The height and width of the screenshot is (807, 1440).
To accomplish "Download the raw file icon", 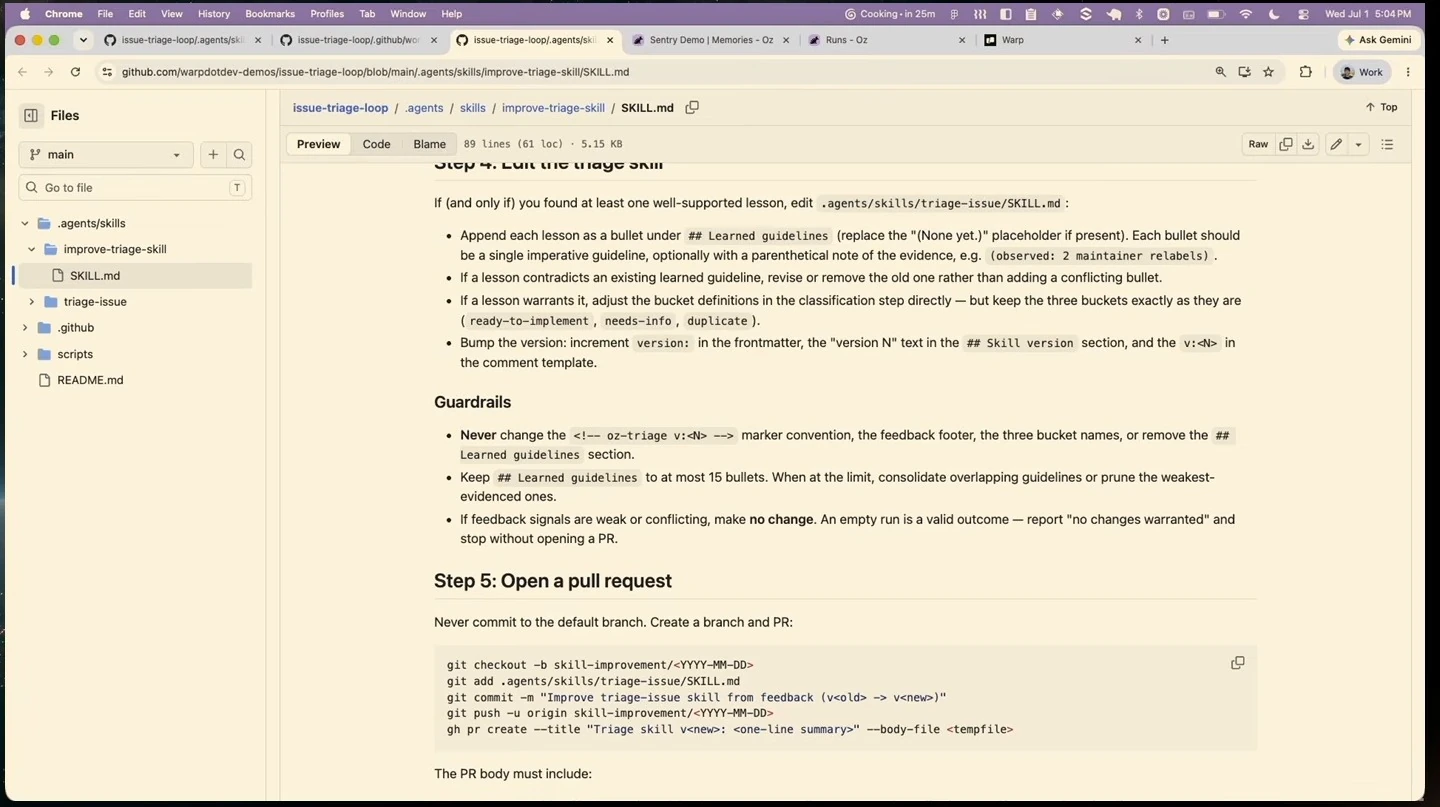I will [x=1308, y=144].
